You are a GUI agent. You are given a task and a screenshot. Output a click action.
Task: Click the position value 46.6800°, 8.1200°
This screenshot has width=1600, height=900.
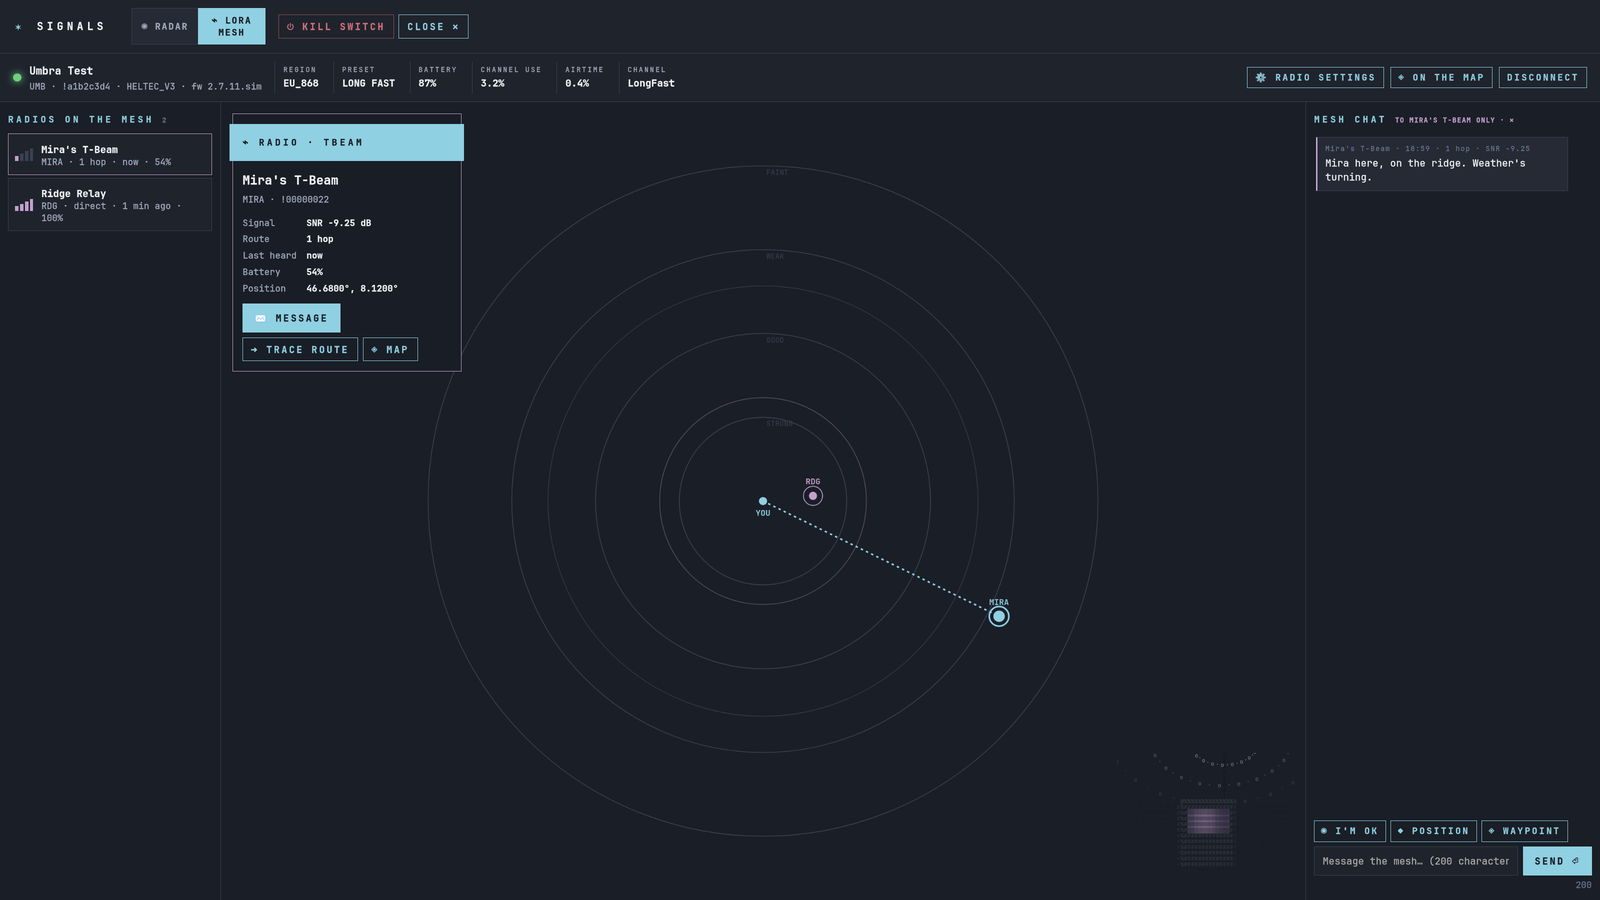coord(352,289)
